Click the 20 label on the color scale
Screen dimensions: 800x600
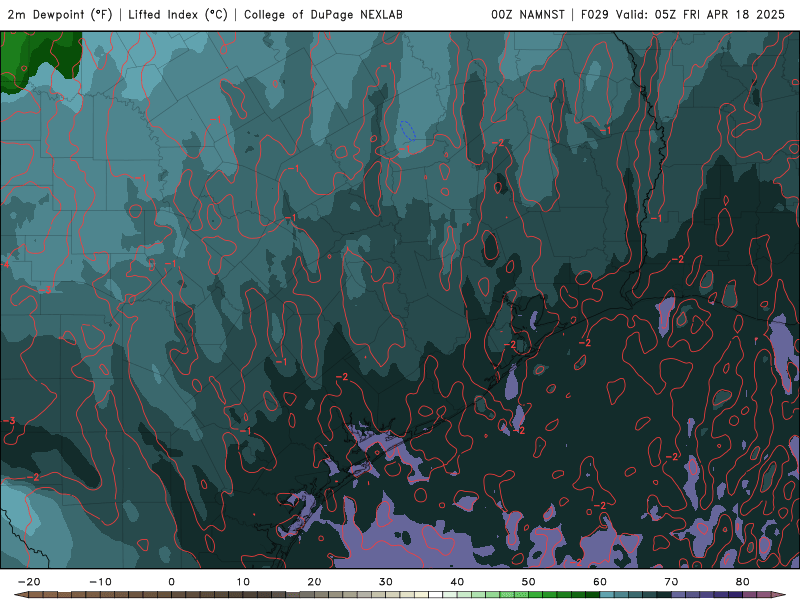point(314,582)
